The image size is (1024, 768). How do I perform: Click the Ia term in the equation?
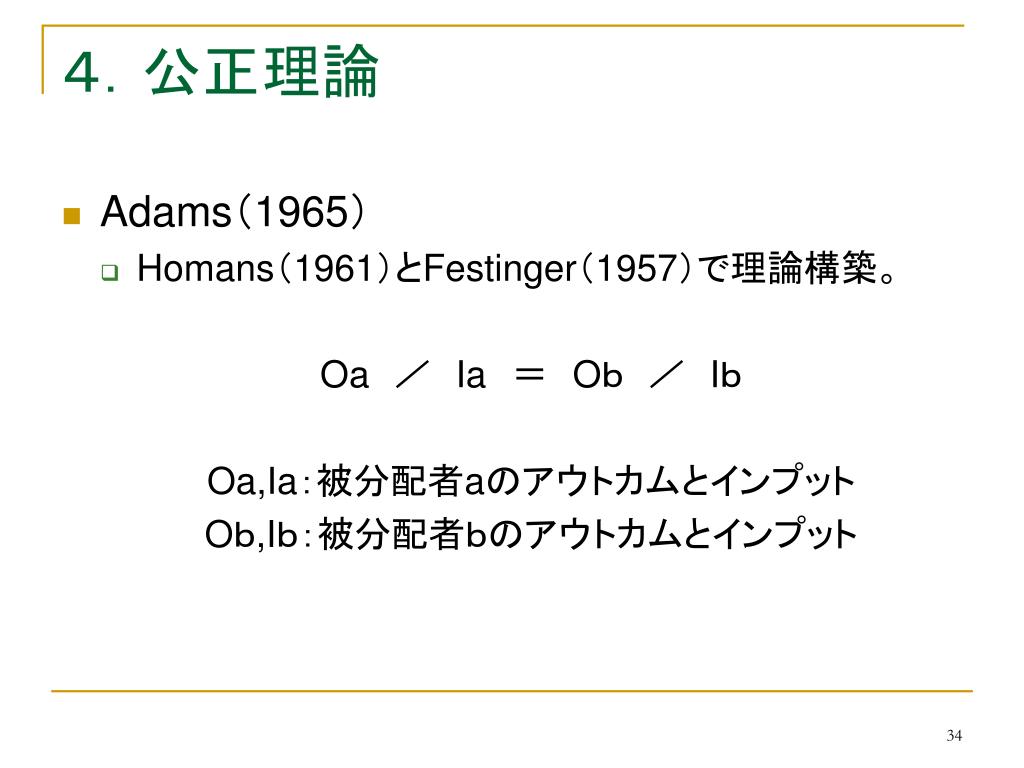click(x=471, y=375)
